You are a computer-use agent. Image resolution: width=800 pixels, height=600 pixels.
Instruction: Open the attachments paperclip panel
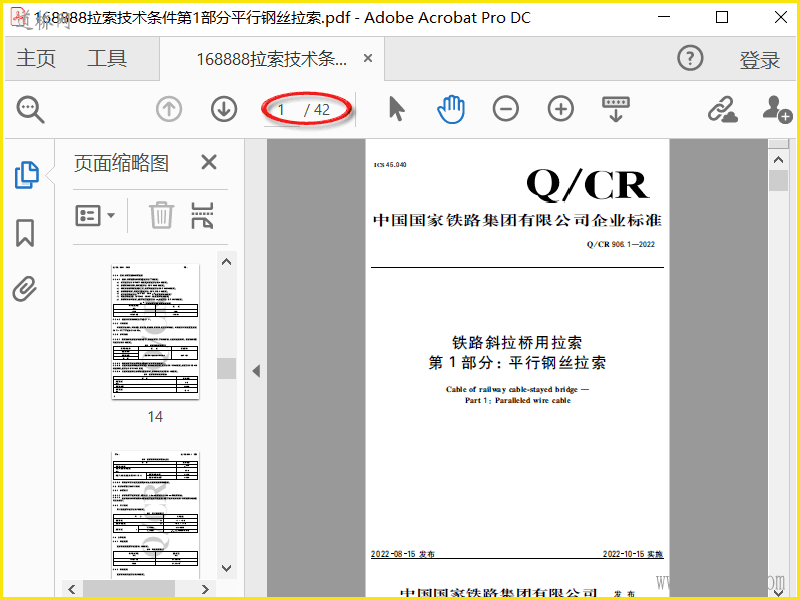(24, 289)
